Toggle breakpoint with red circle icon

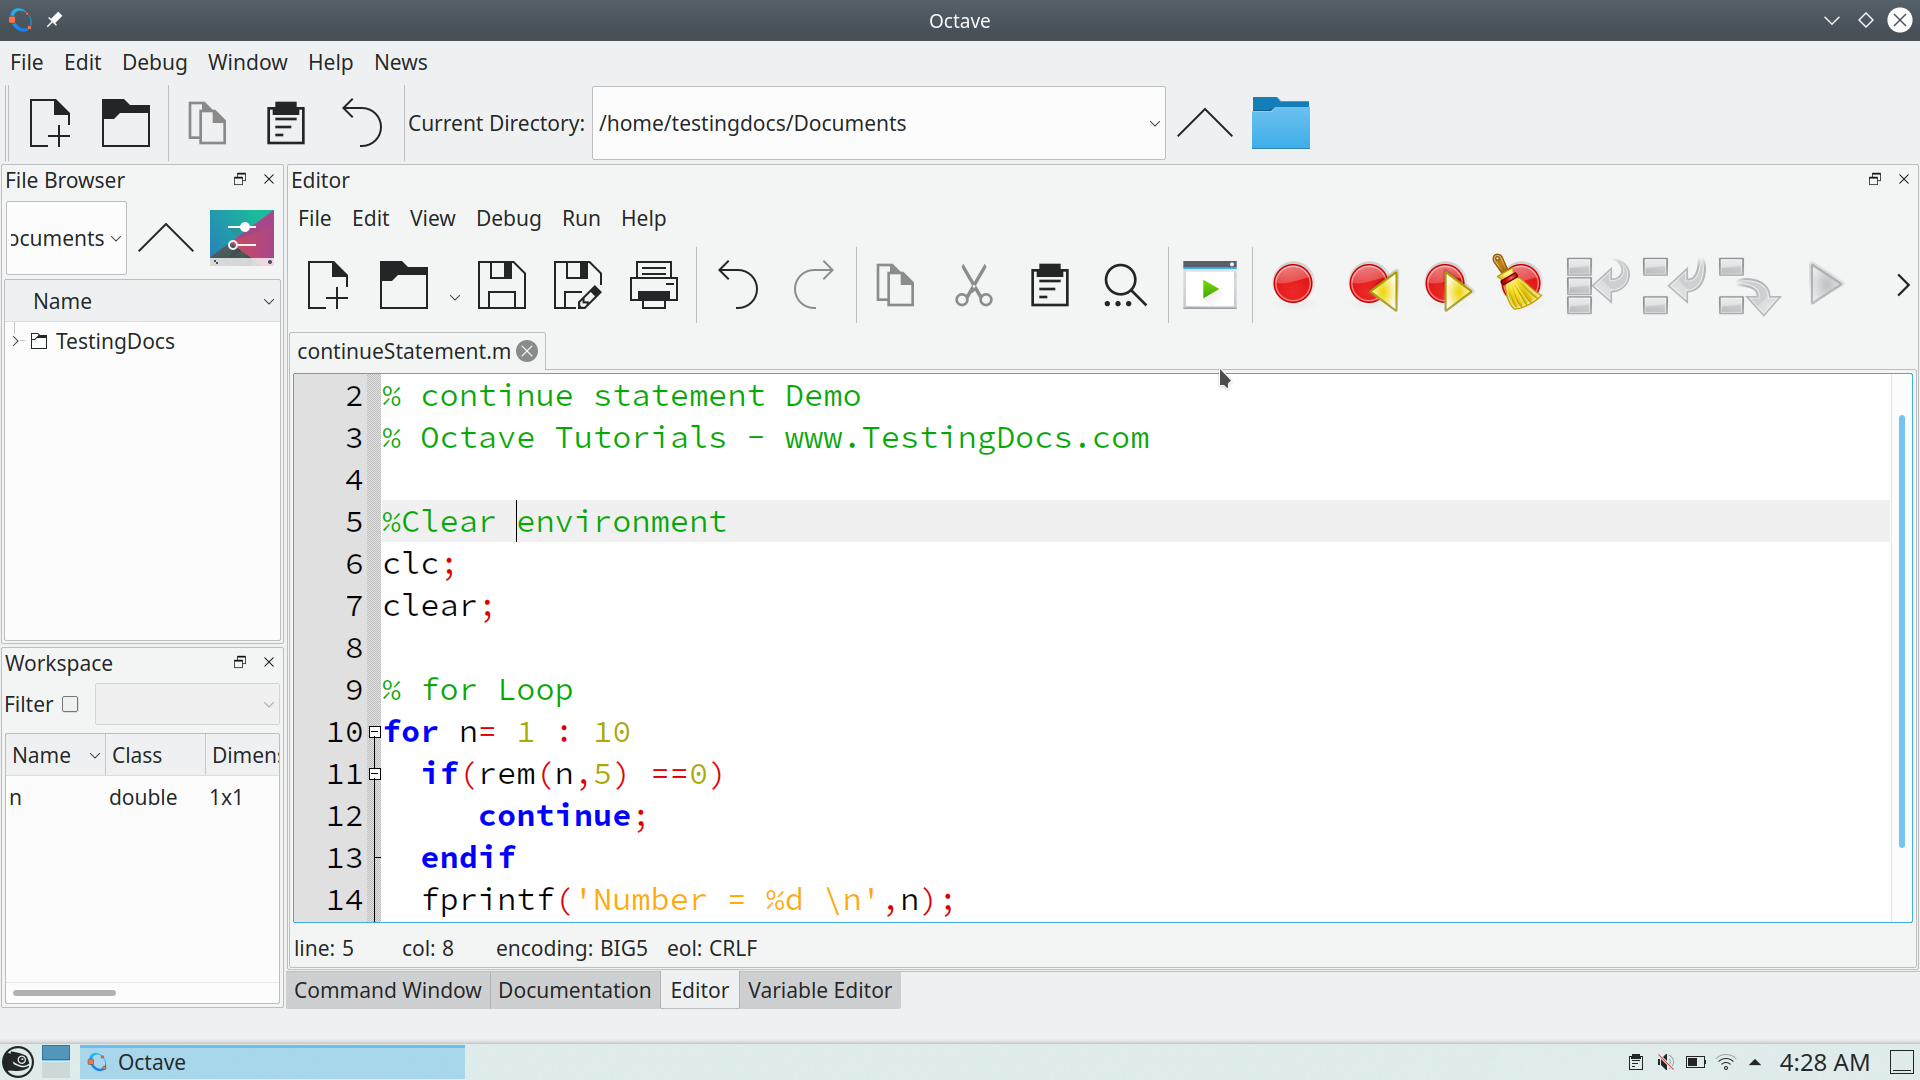(1292, 285)
